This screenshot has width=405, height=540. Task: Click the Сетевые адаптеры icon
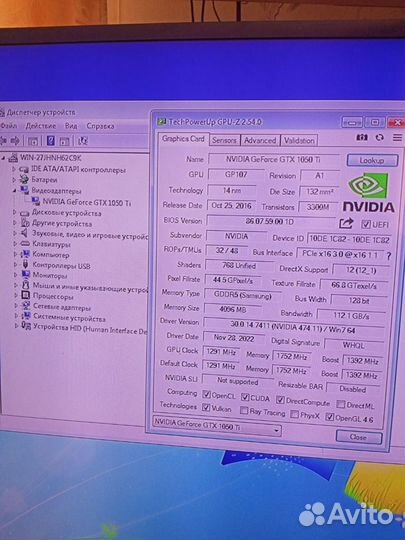point(26,305)
